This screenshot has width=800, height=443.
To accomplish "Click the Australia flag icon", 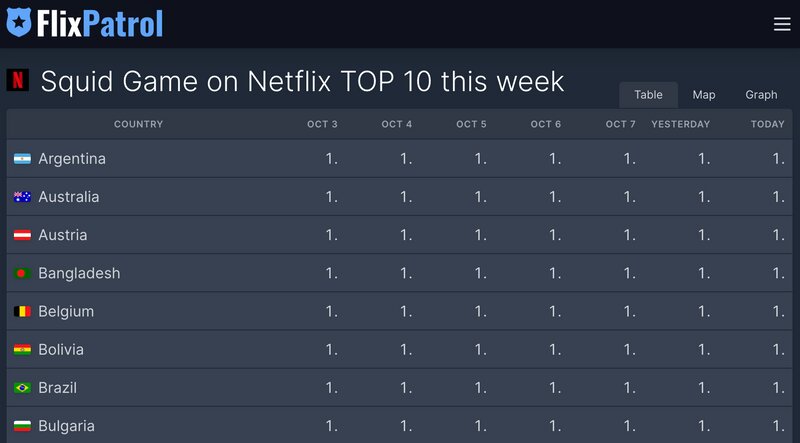I will tap(22, 197).
